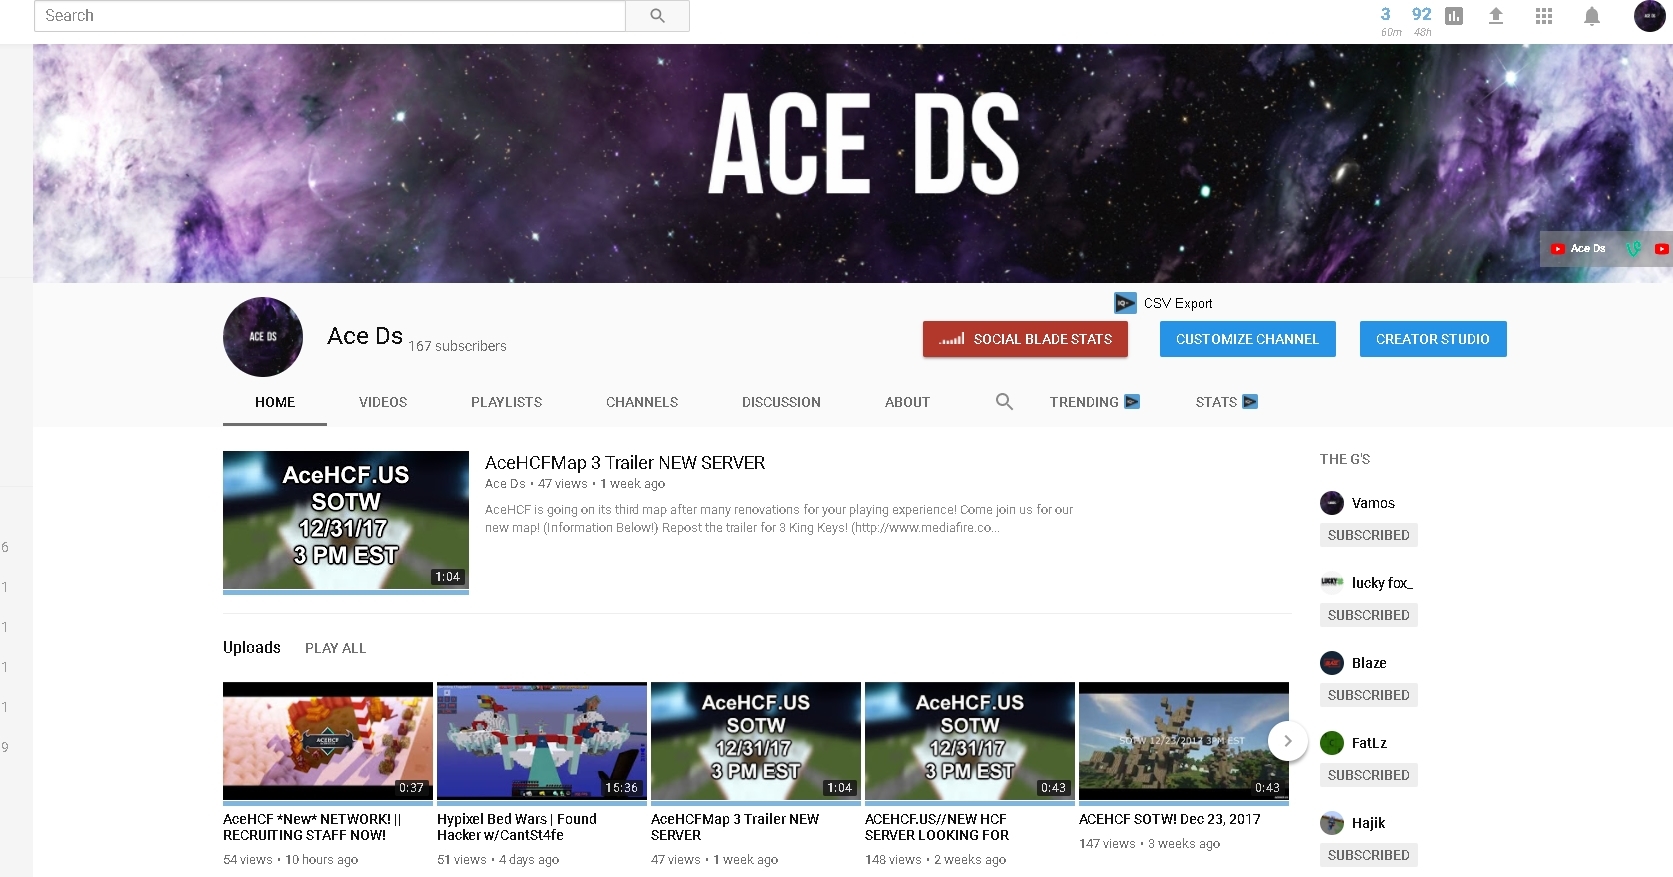Click the Ace Ds channel name

(365, 336)
